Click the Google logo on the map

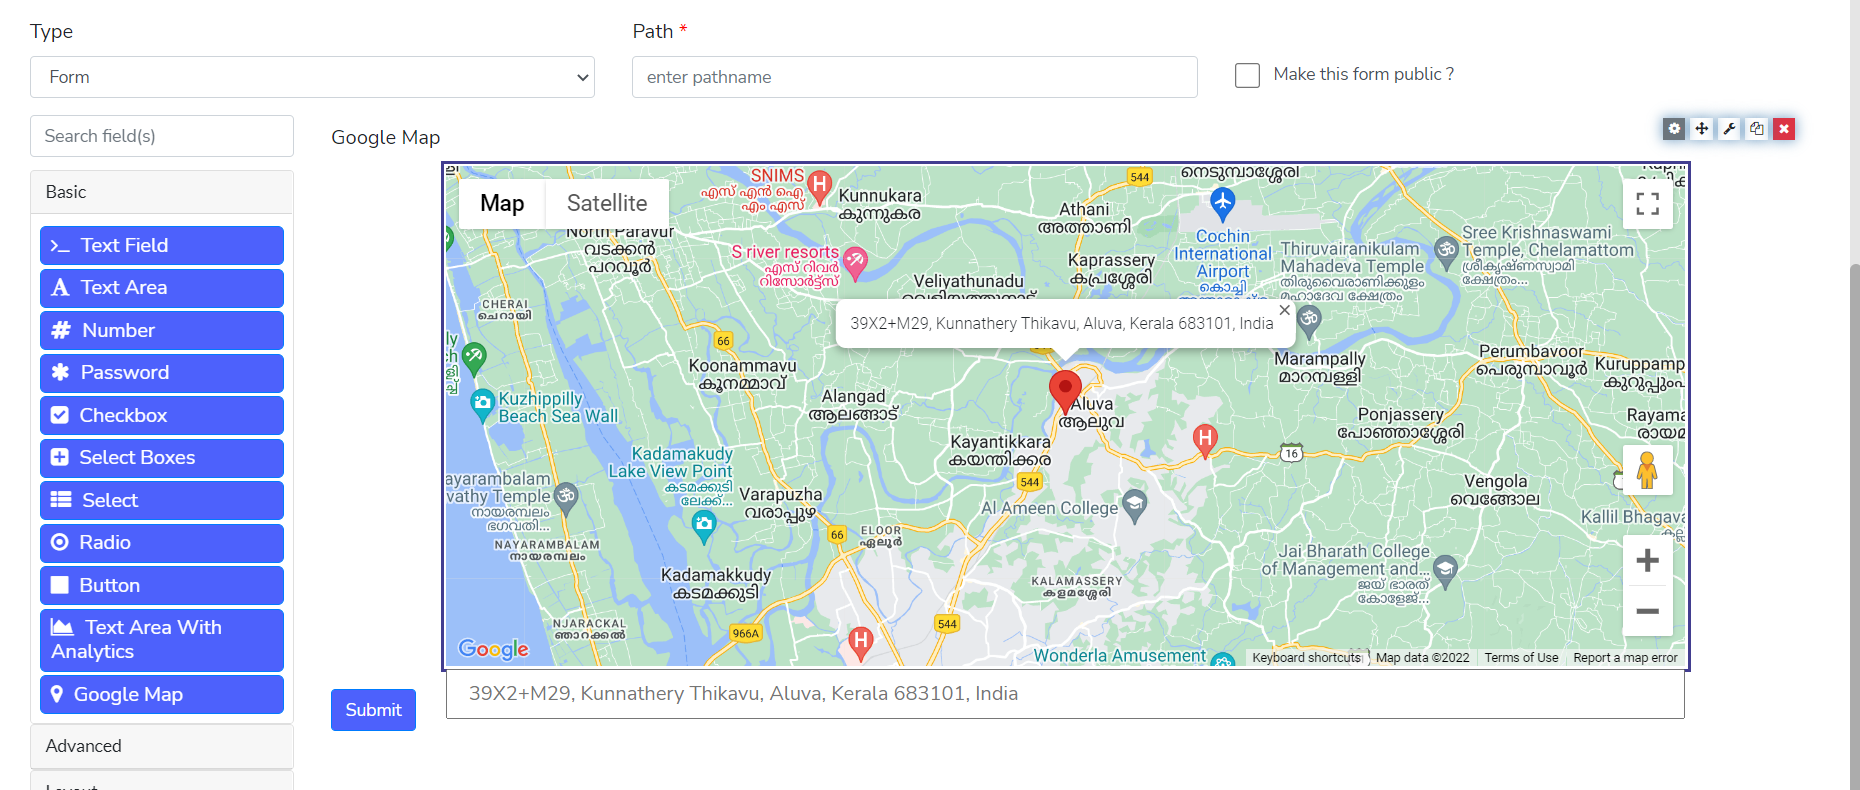tap(493, 649)
